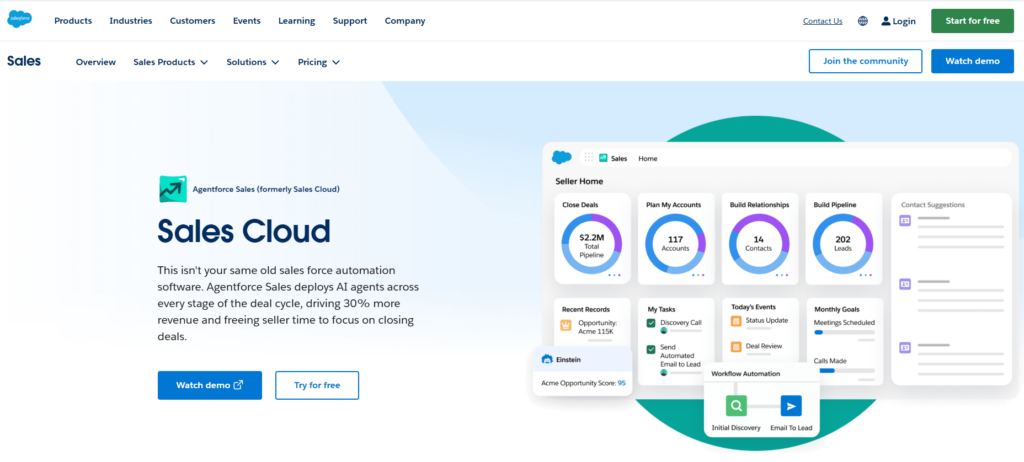Click the Contact Suggestions panel title
This screenshot has height=462, width=1024.
tap(933, 205)
